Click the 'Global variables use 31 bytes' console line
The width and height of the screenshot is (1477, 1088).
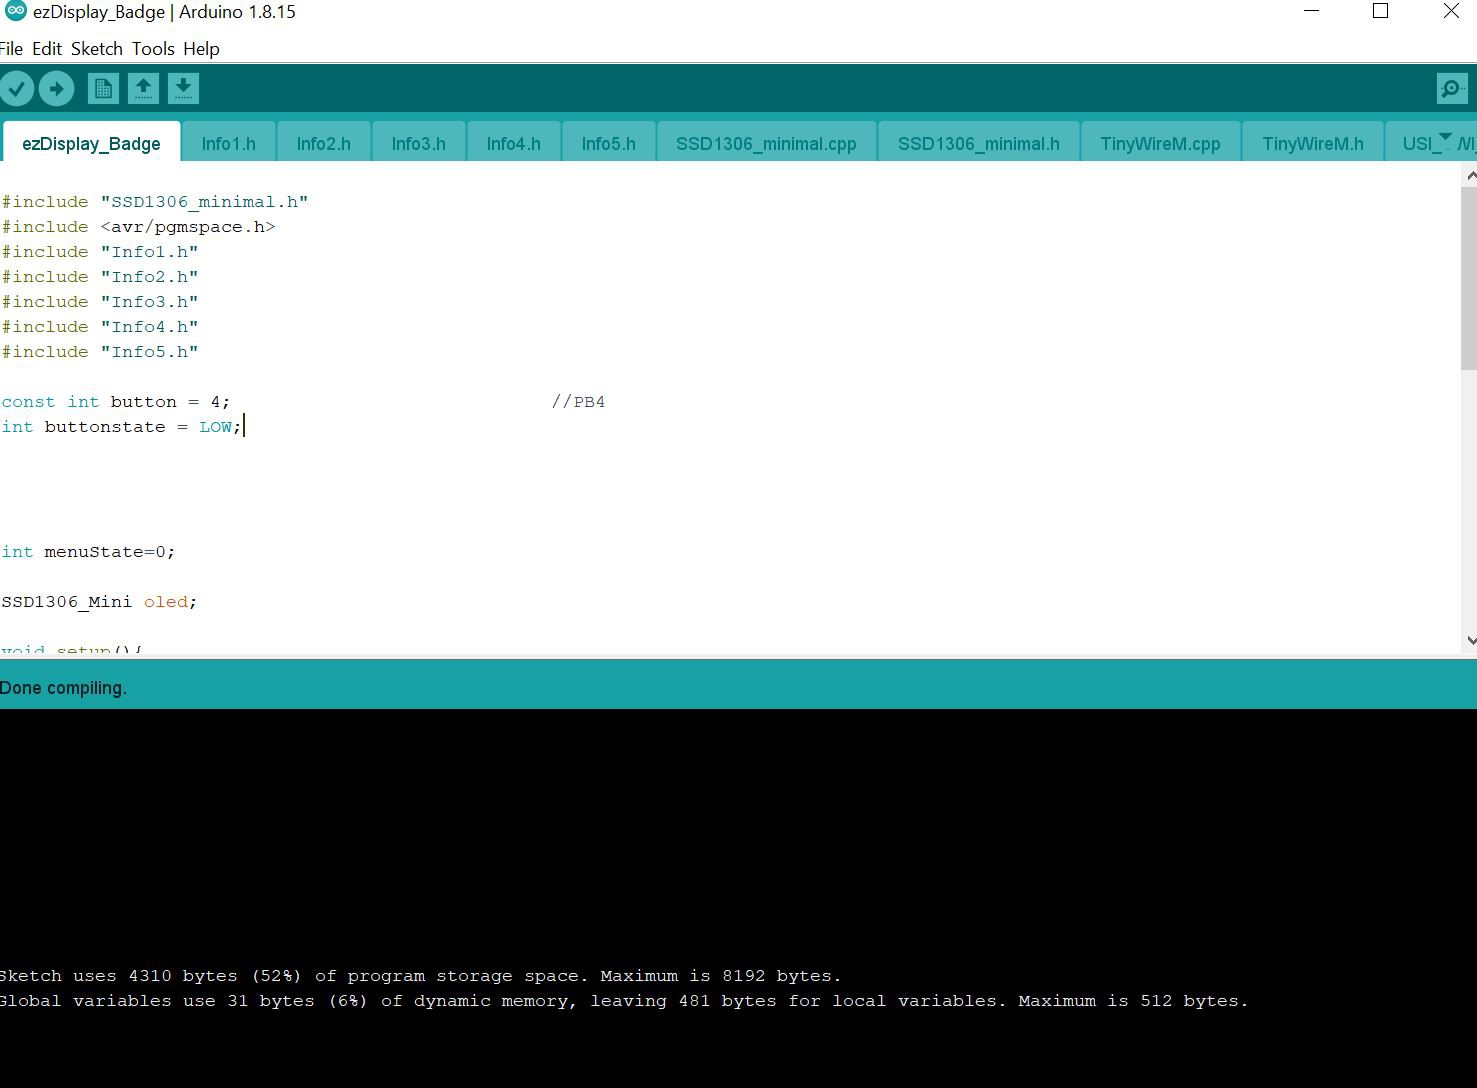click(624, 1001)
